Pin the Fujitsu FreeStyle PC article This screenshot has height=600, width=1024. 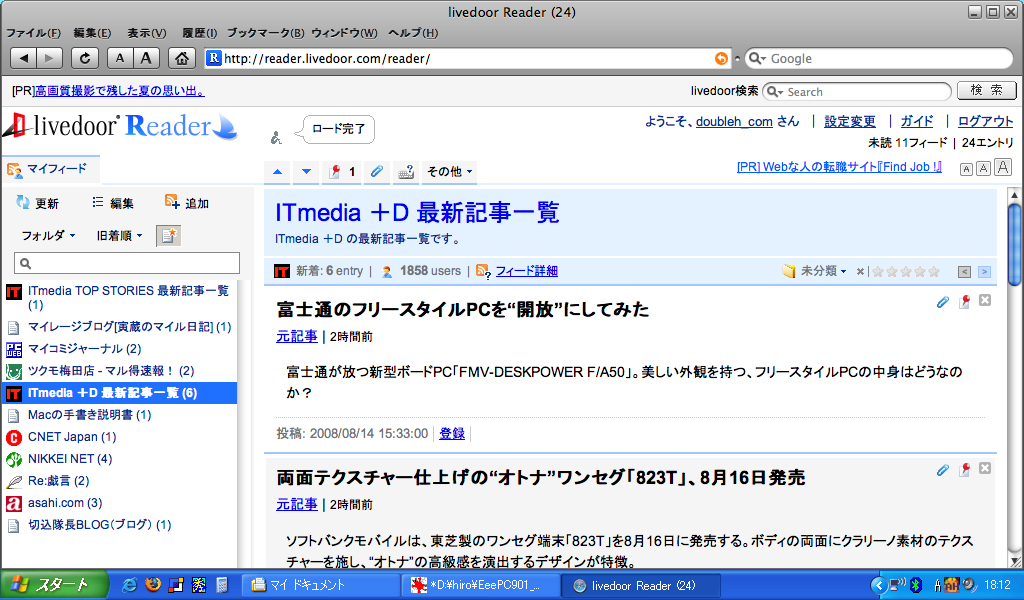coord(965,302)
